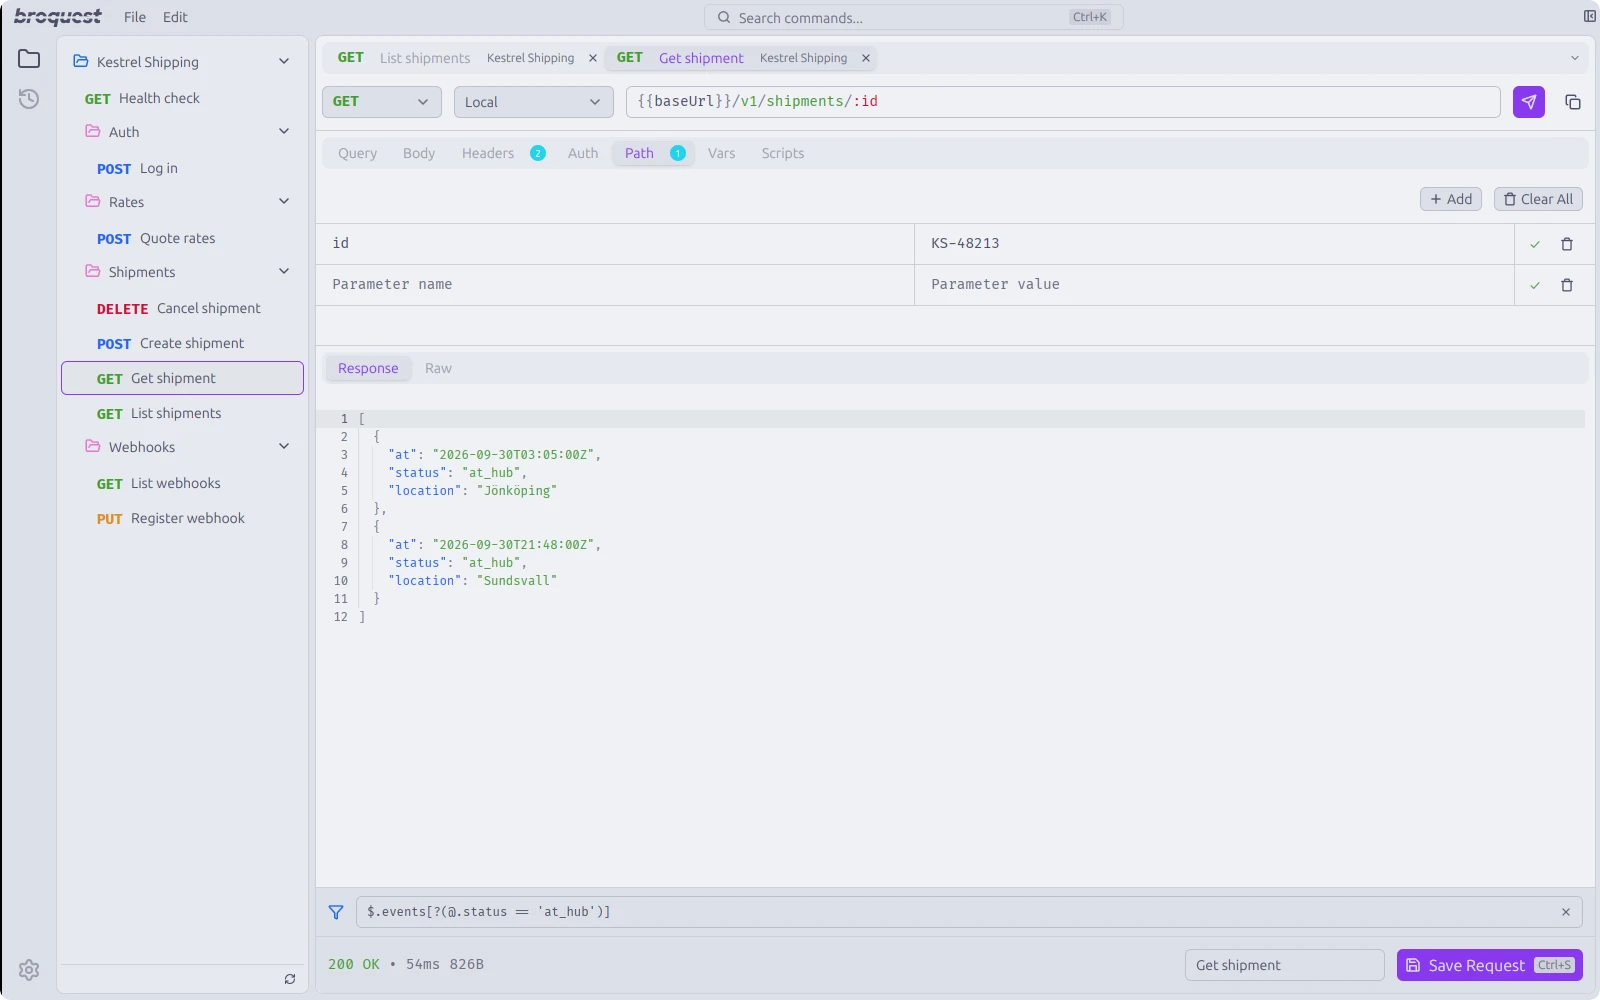The width and height of the screenshot is (1600, 1000).
Task: Click the response filter funnel icon
Action: click(x=336, y=912)
